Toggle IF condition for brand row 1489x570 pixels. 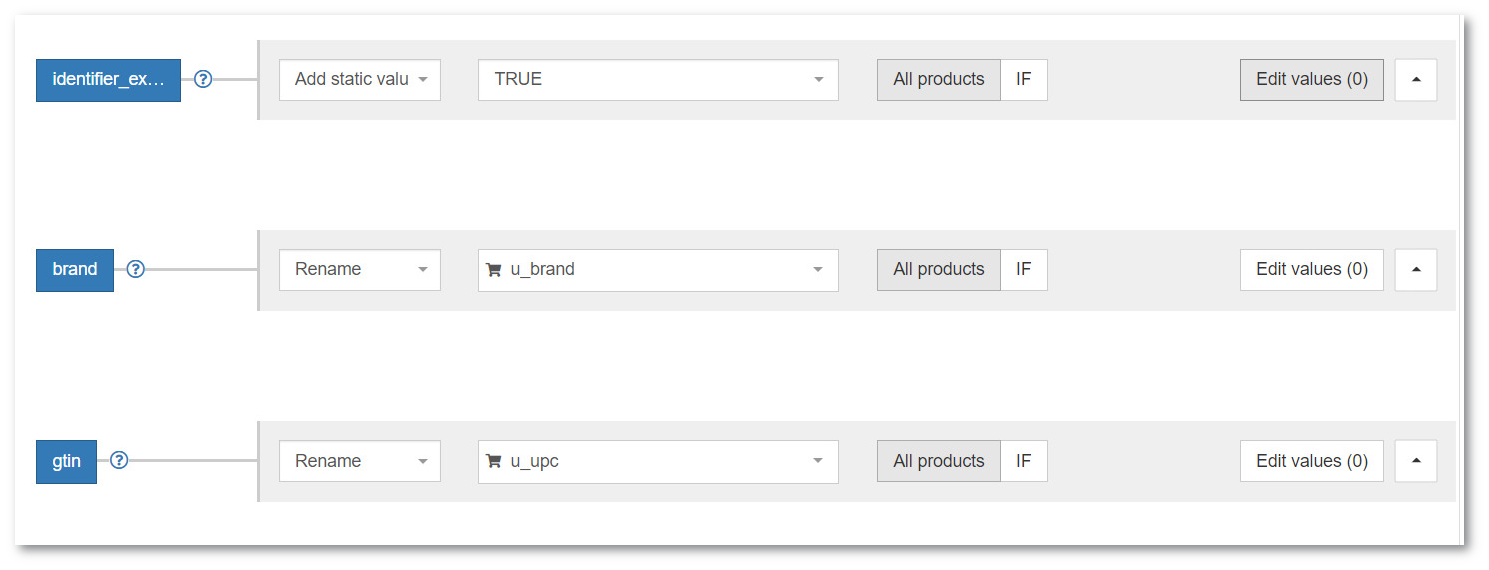coord(1024,270)
